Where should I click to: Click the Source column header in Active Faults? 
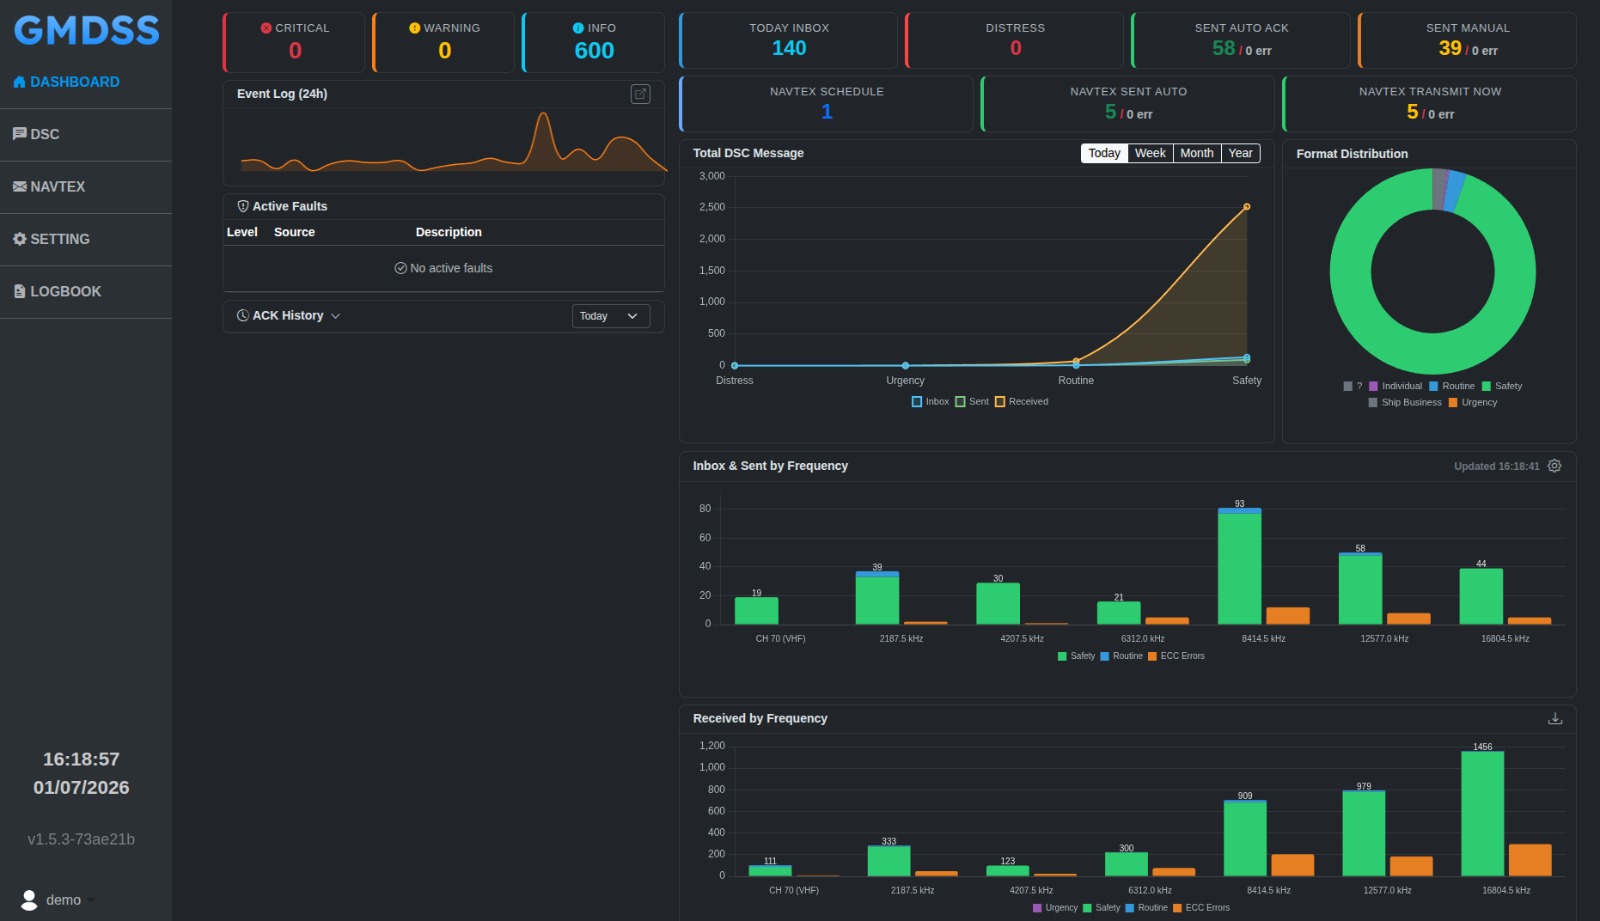[294, 232]
